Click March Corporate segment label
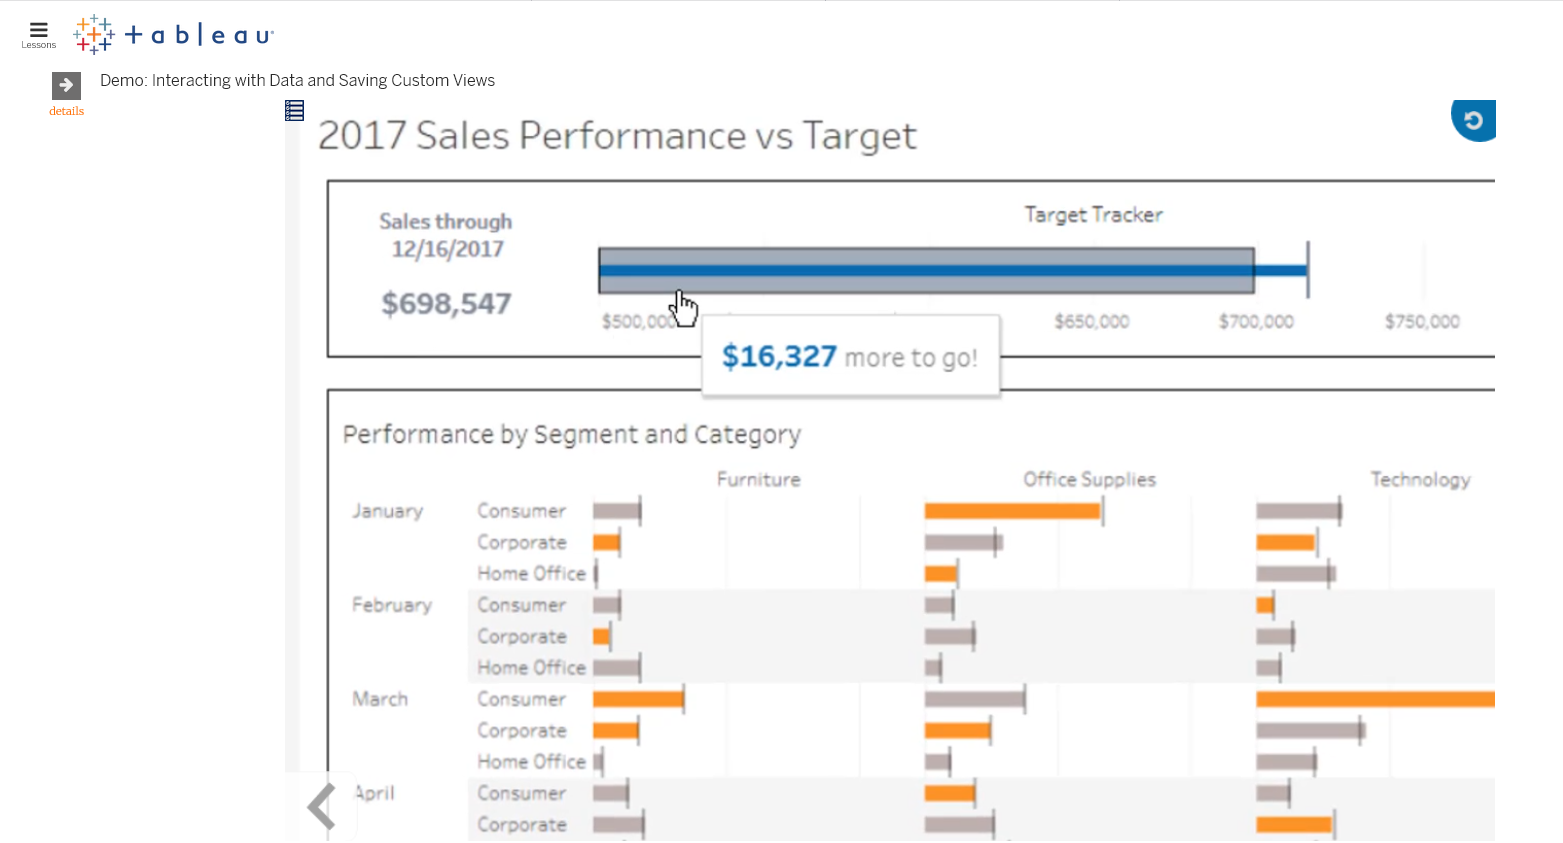This screenshot has height=843, width=1563. coord(522,730)
